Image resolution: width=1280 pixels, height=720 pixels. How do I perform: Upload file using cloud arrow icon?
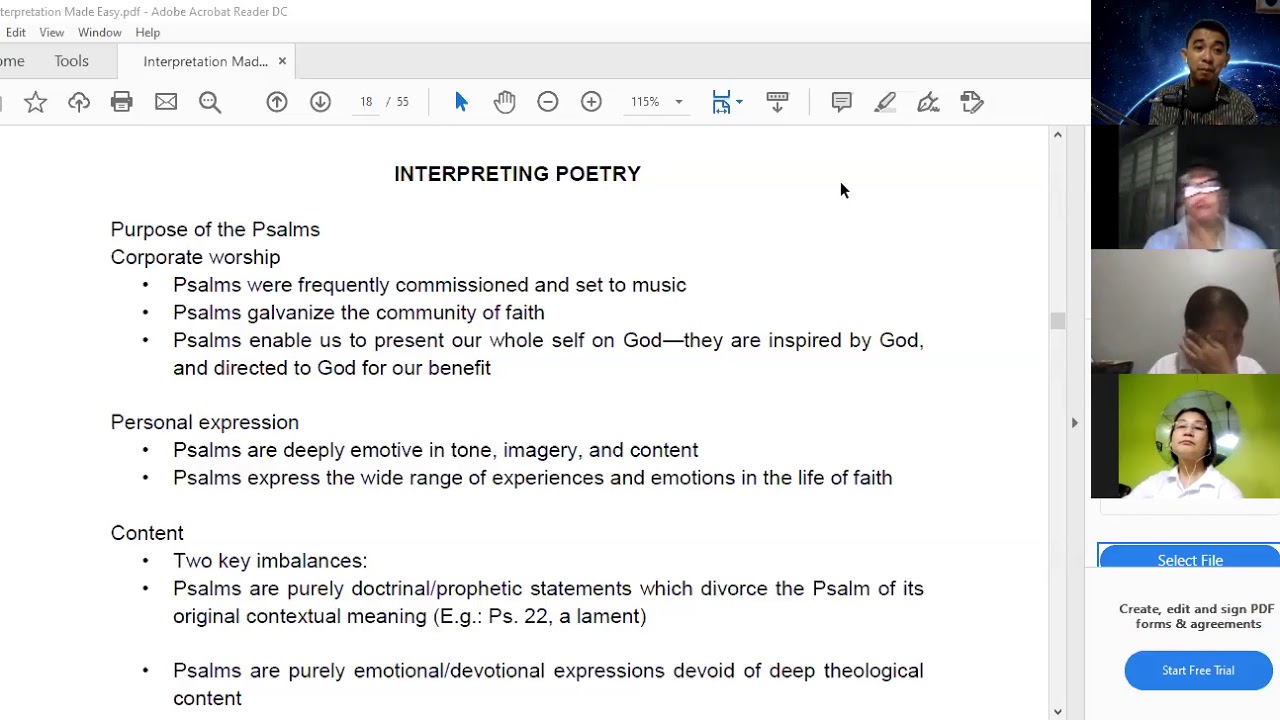79,102
